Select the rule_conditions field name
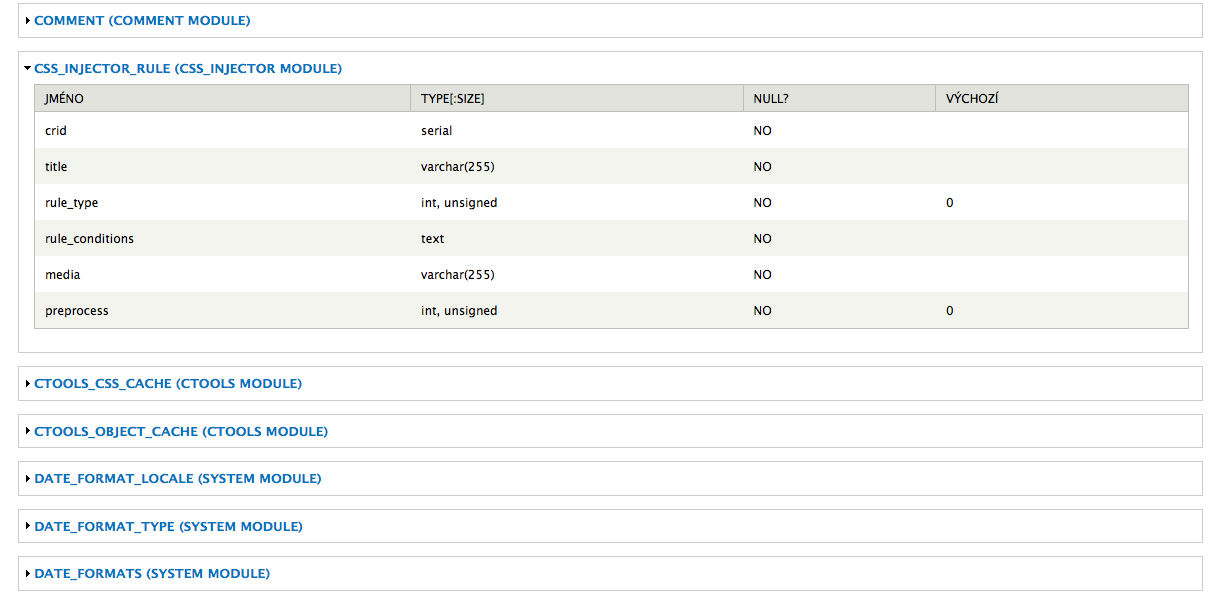The height and width of the screenshot is (595, 1220). click(89, 239)
